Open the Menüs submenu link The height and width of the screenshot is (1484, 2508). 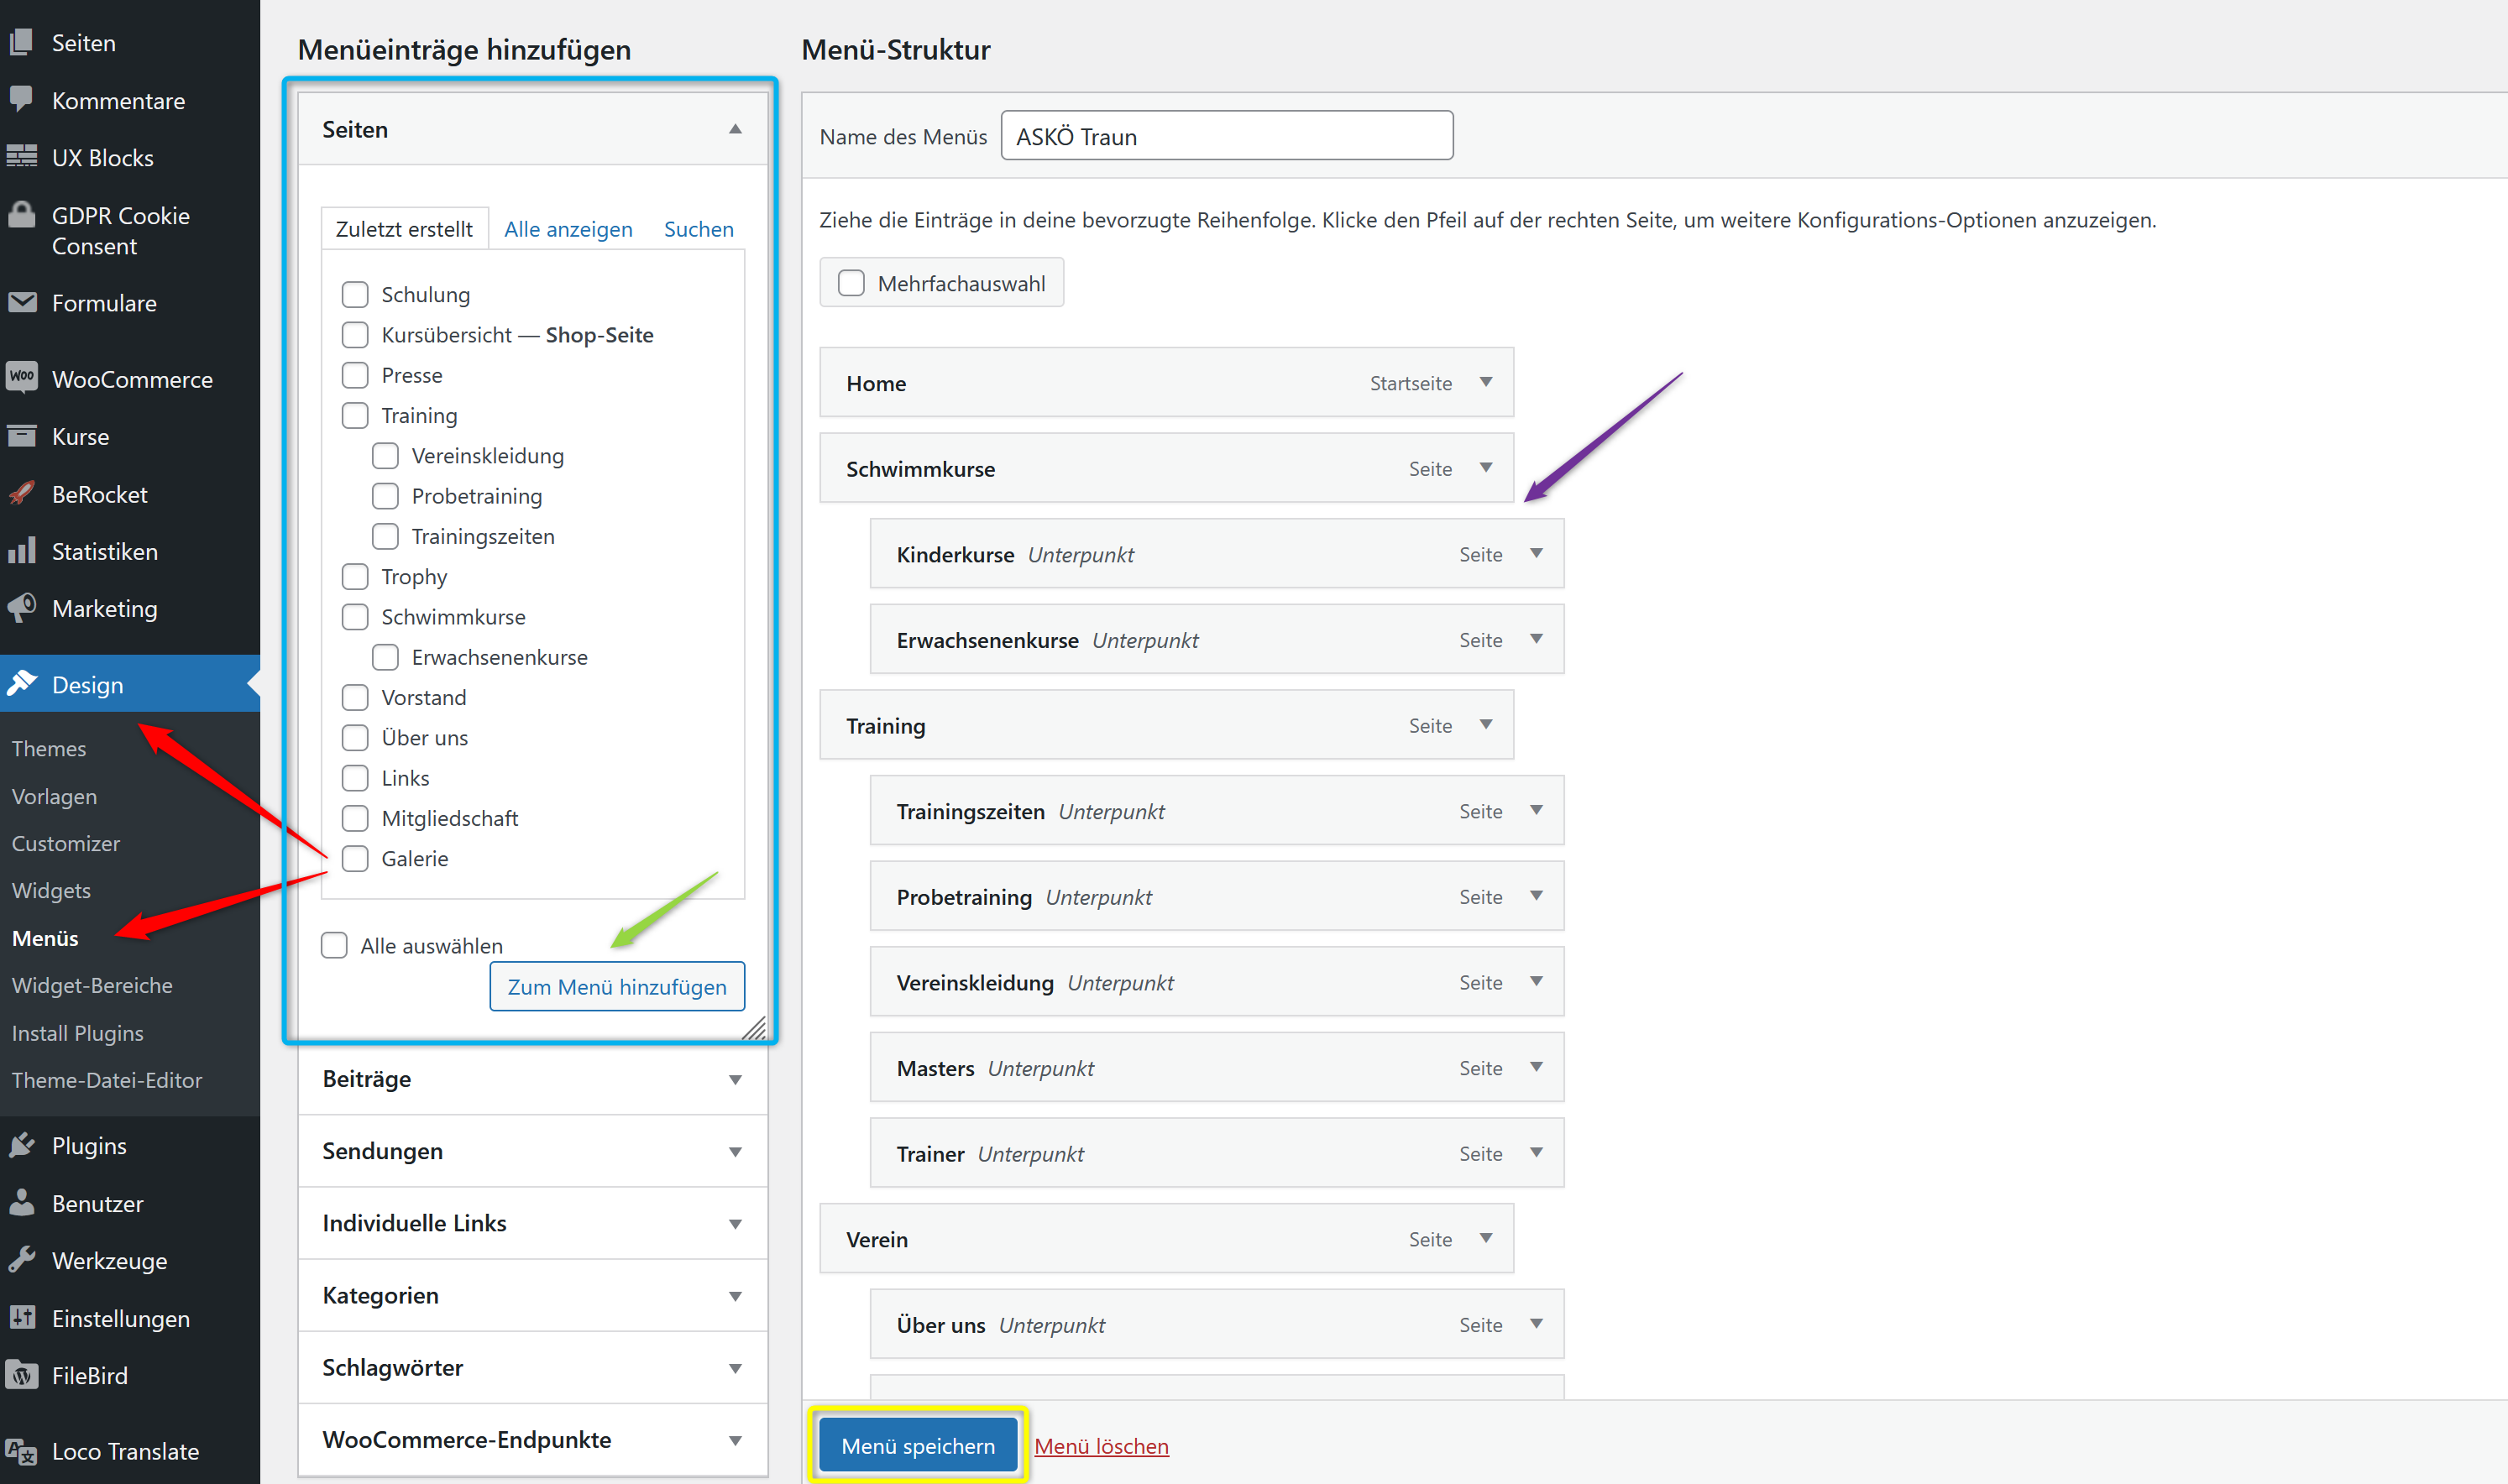(x=45, y=938)
